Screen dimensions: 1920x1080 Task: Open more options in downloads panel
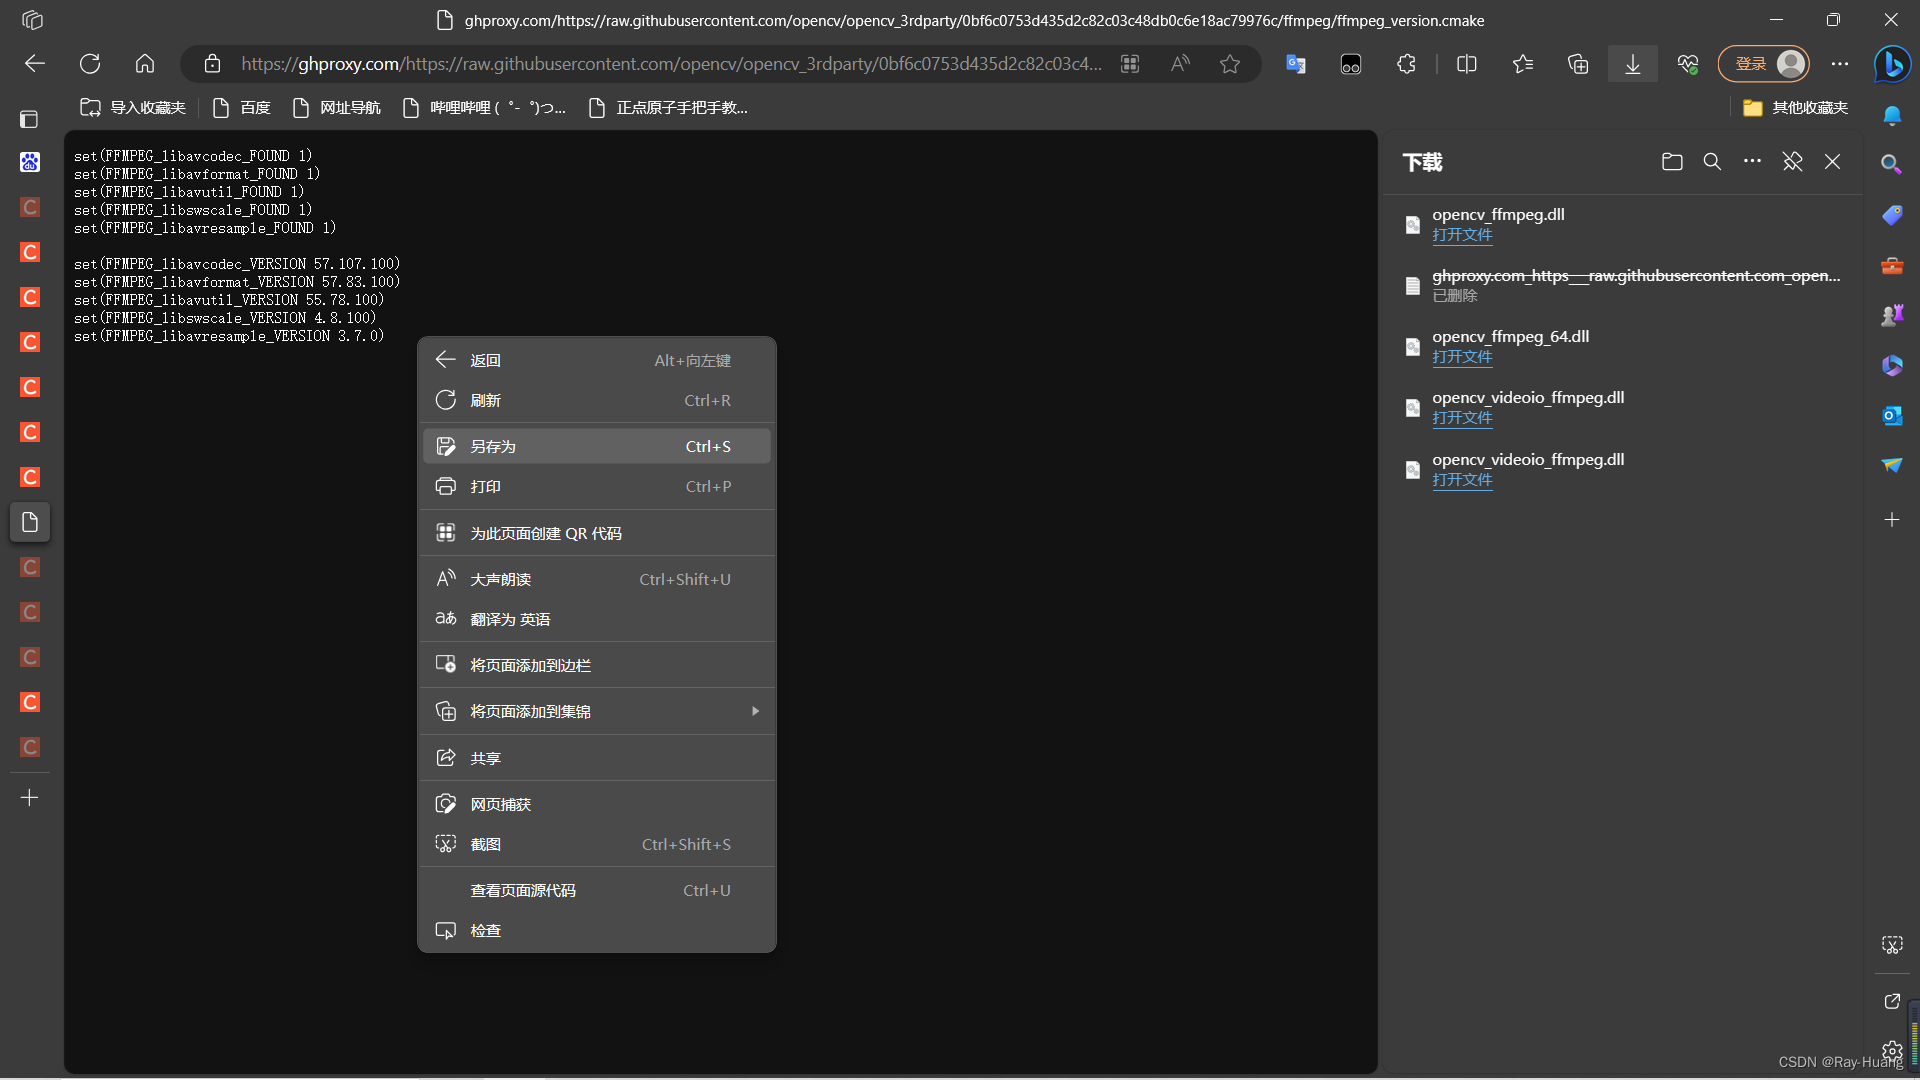(1752, 162)
